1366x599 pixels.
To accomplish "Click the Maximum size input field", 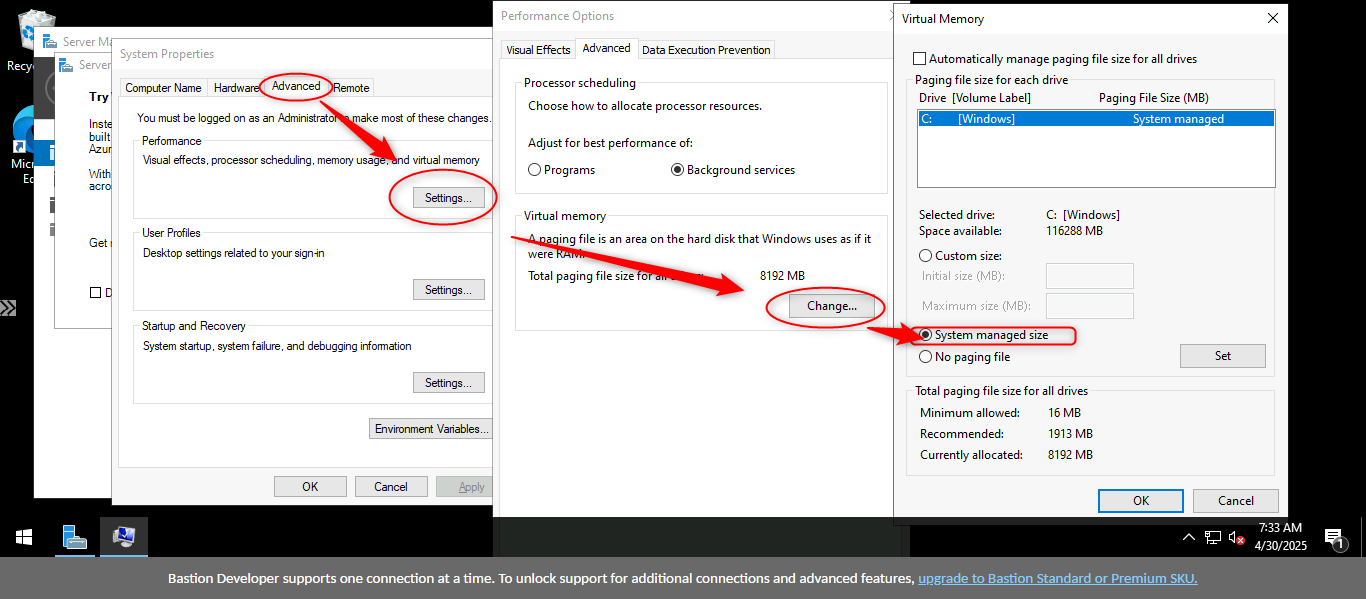I will [1089, 306].
